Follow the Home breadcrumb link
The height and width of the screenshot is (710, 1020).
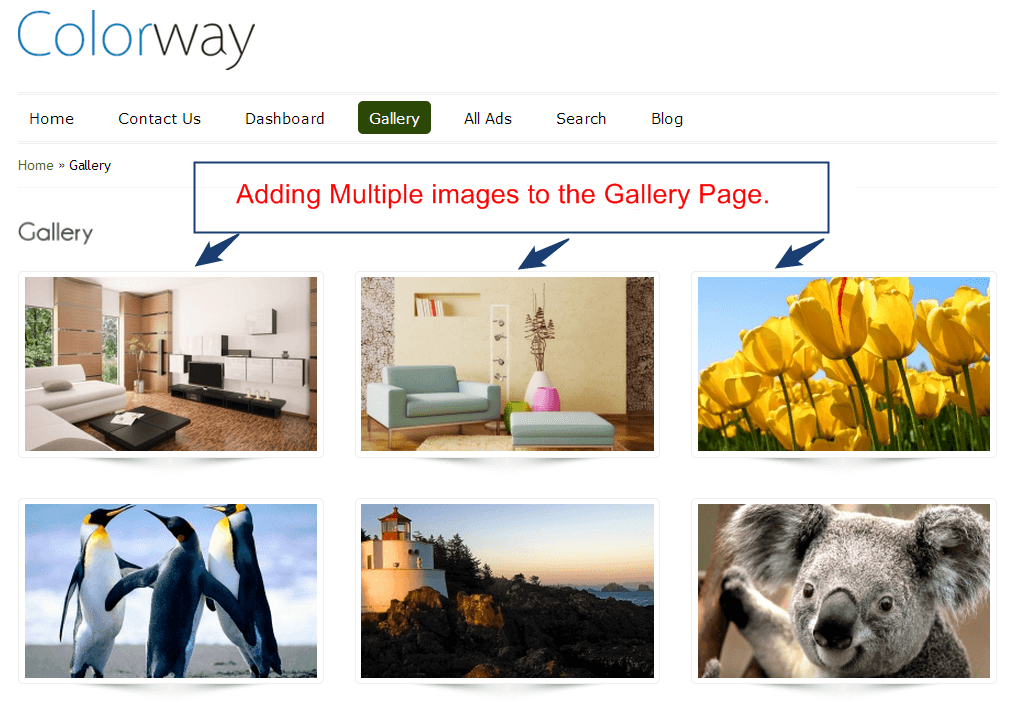click(x=35, y=165)
